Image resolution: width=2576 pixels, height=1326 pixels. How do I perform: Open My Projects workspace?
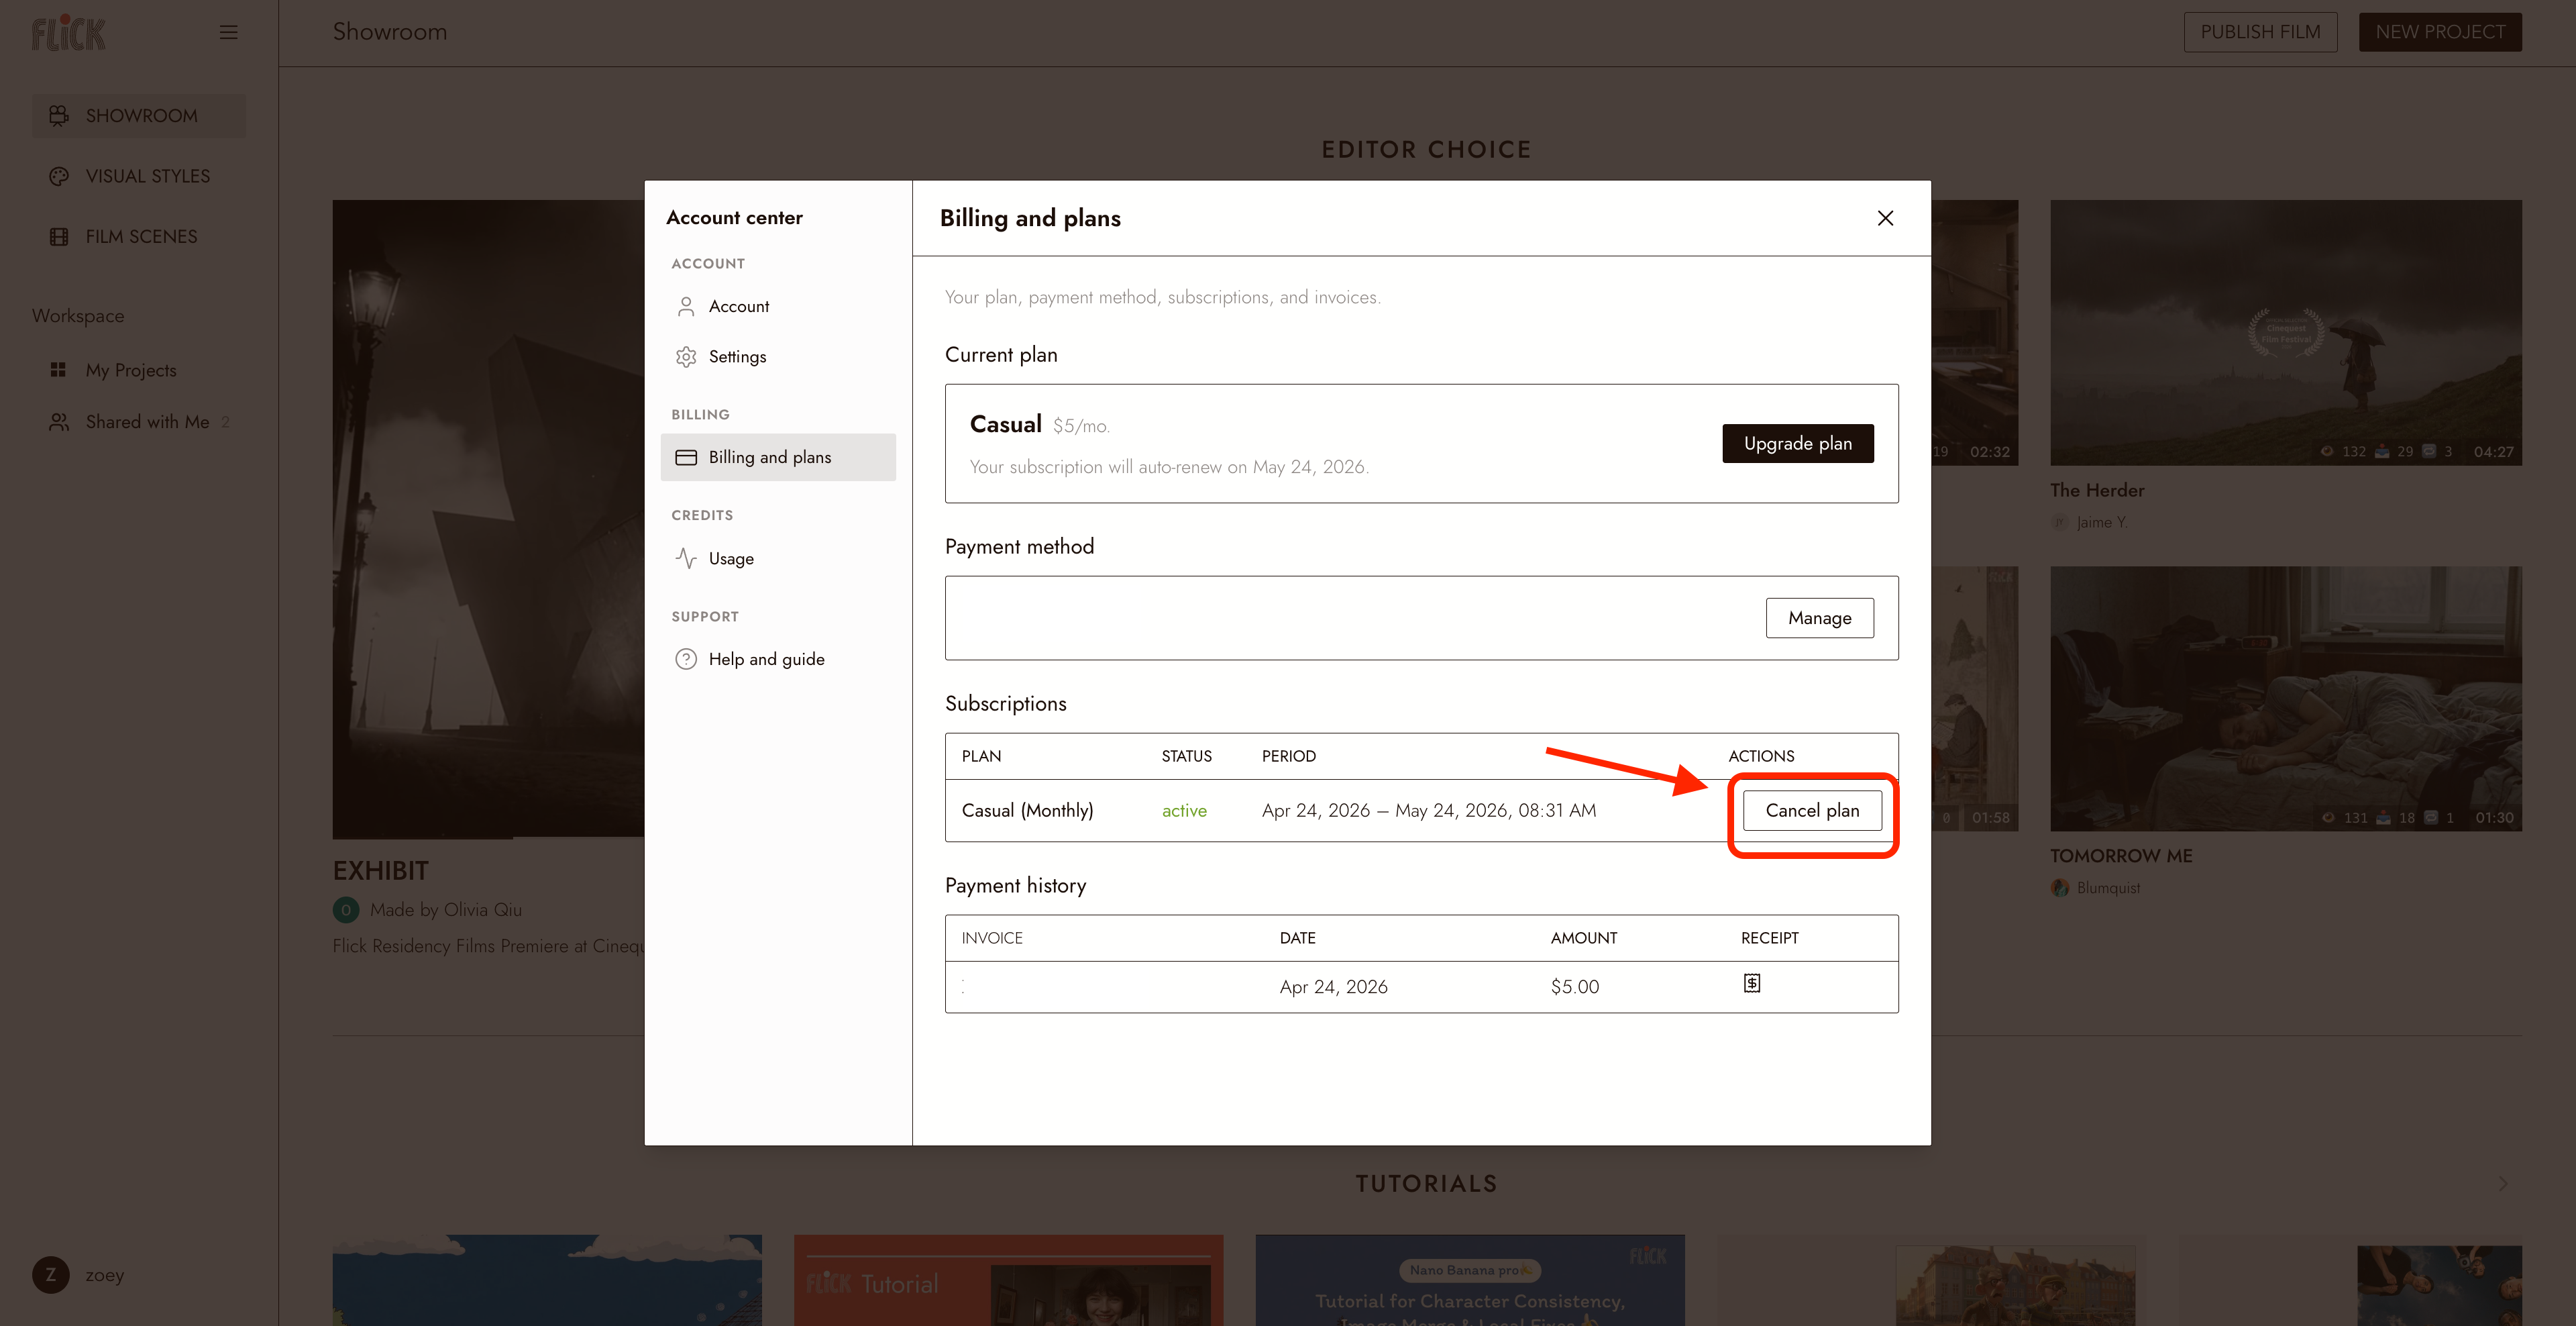[x=139, y=370]
